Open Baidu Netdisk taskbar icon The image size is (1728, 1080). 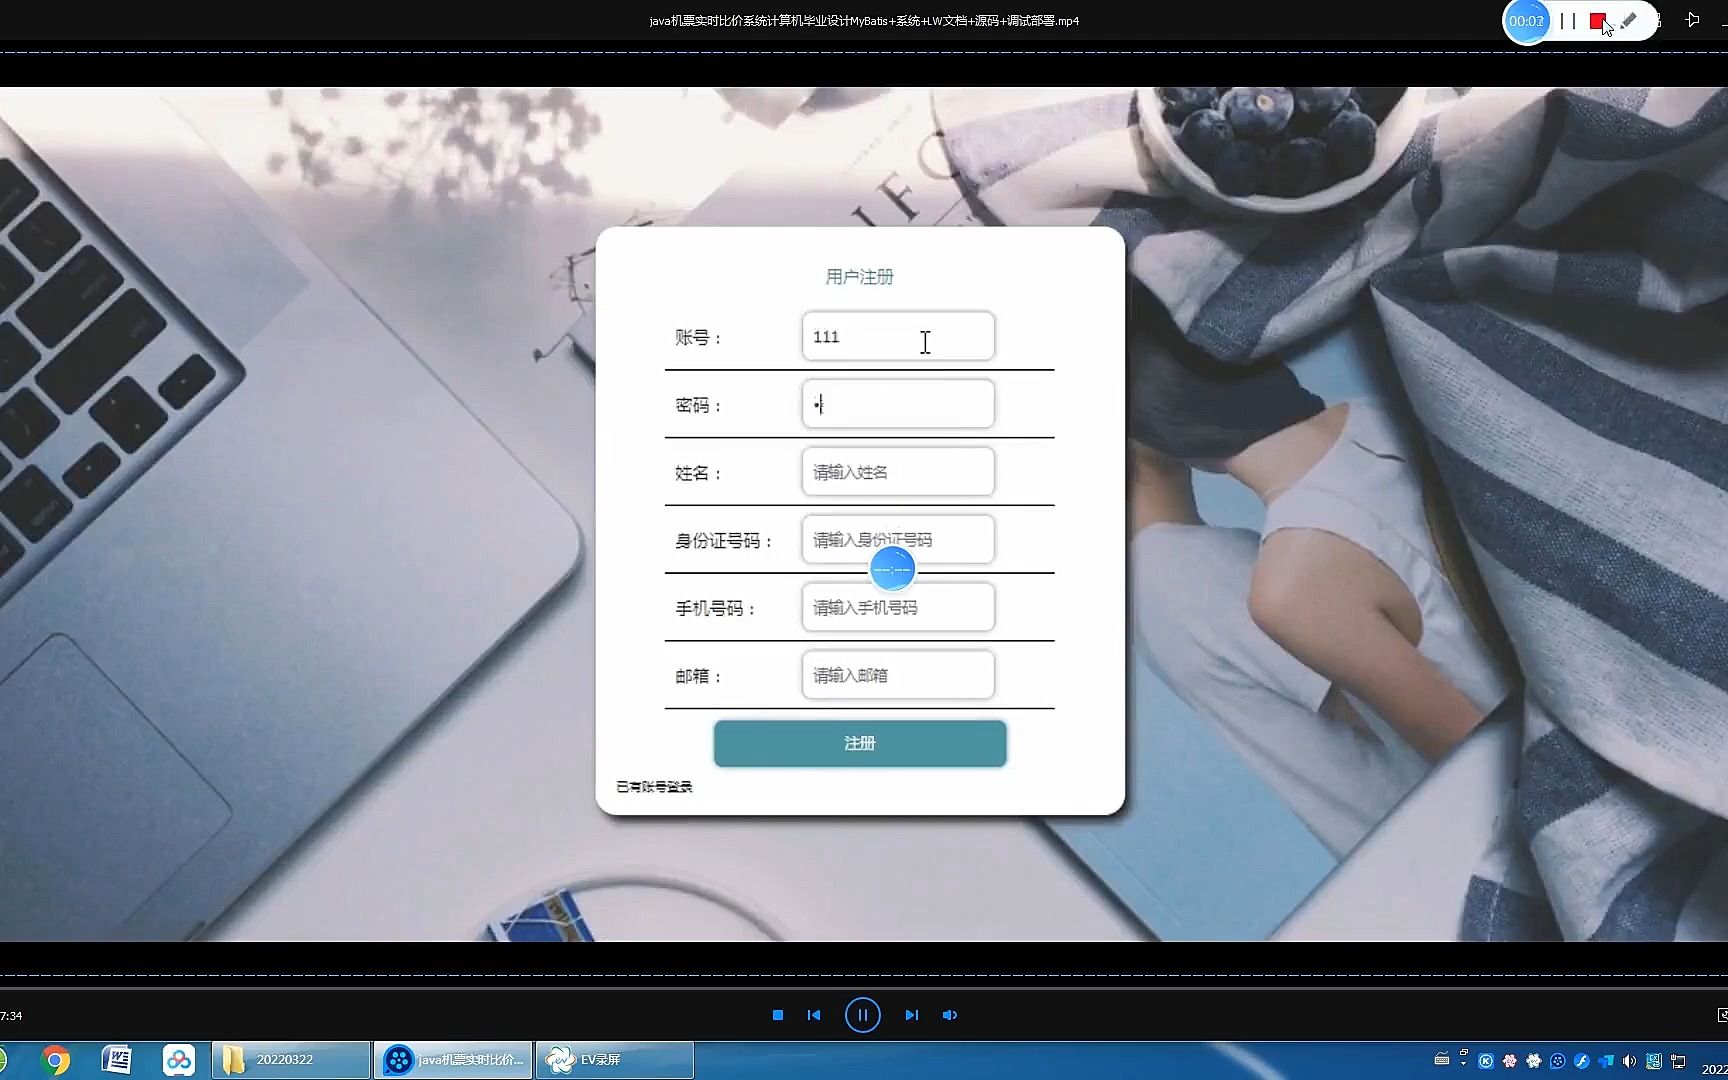tap(179, 1060)
